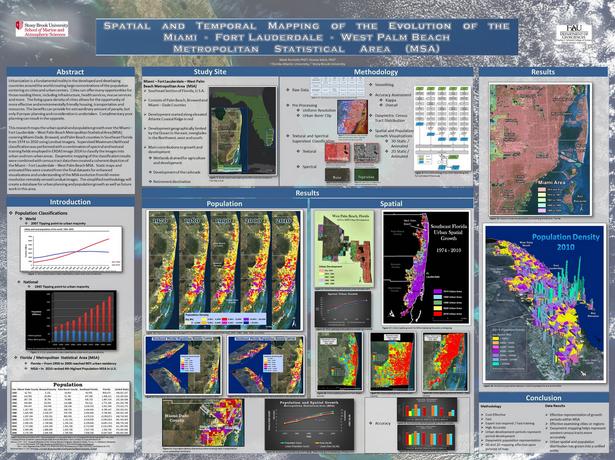This screenshot has width=615, height=460.
Task: Open the lower accuracy bar chart
Action: (426, 438)
